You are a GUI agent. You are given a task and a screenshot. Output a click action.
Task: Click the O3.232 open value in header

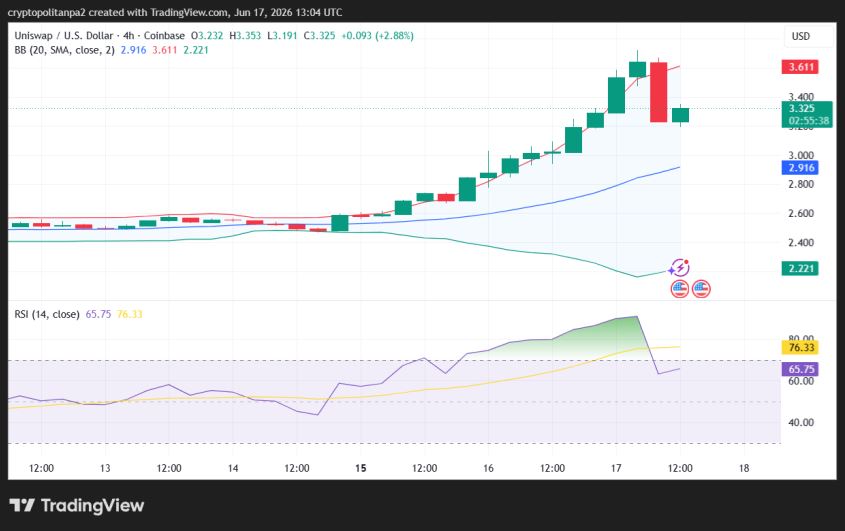tap(207, 36)
